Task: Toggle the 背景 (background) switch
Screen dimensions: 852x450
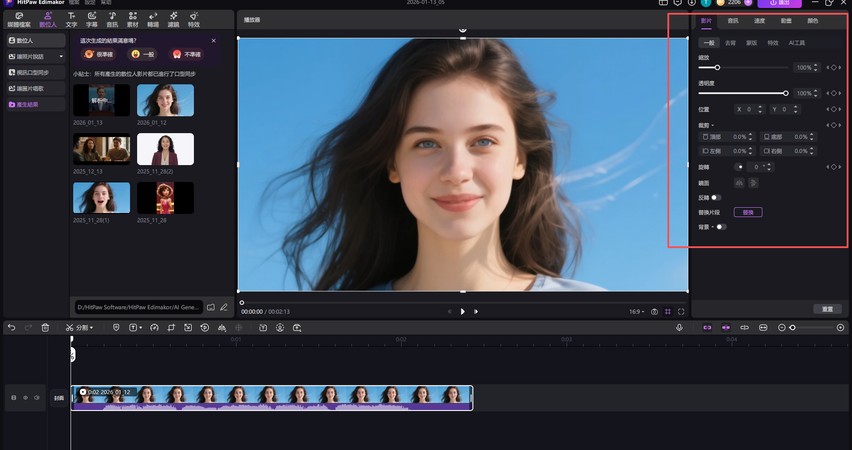Action: [720, 227]
